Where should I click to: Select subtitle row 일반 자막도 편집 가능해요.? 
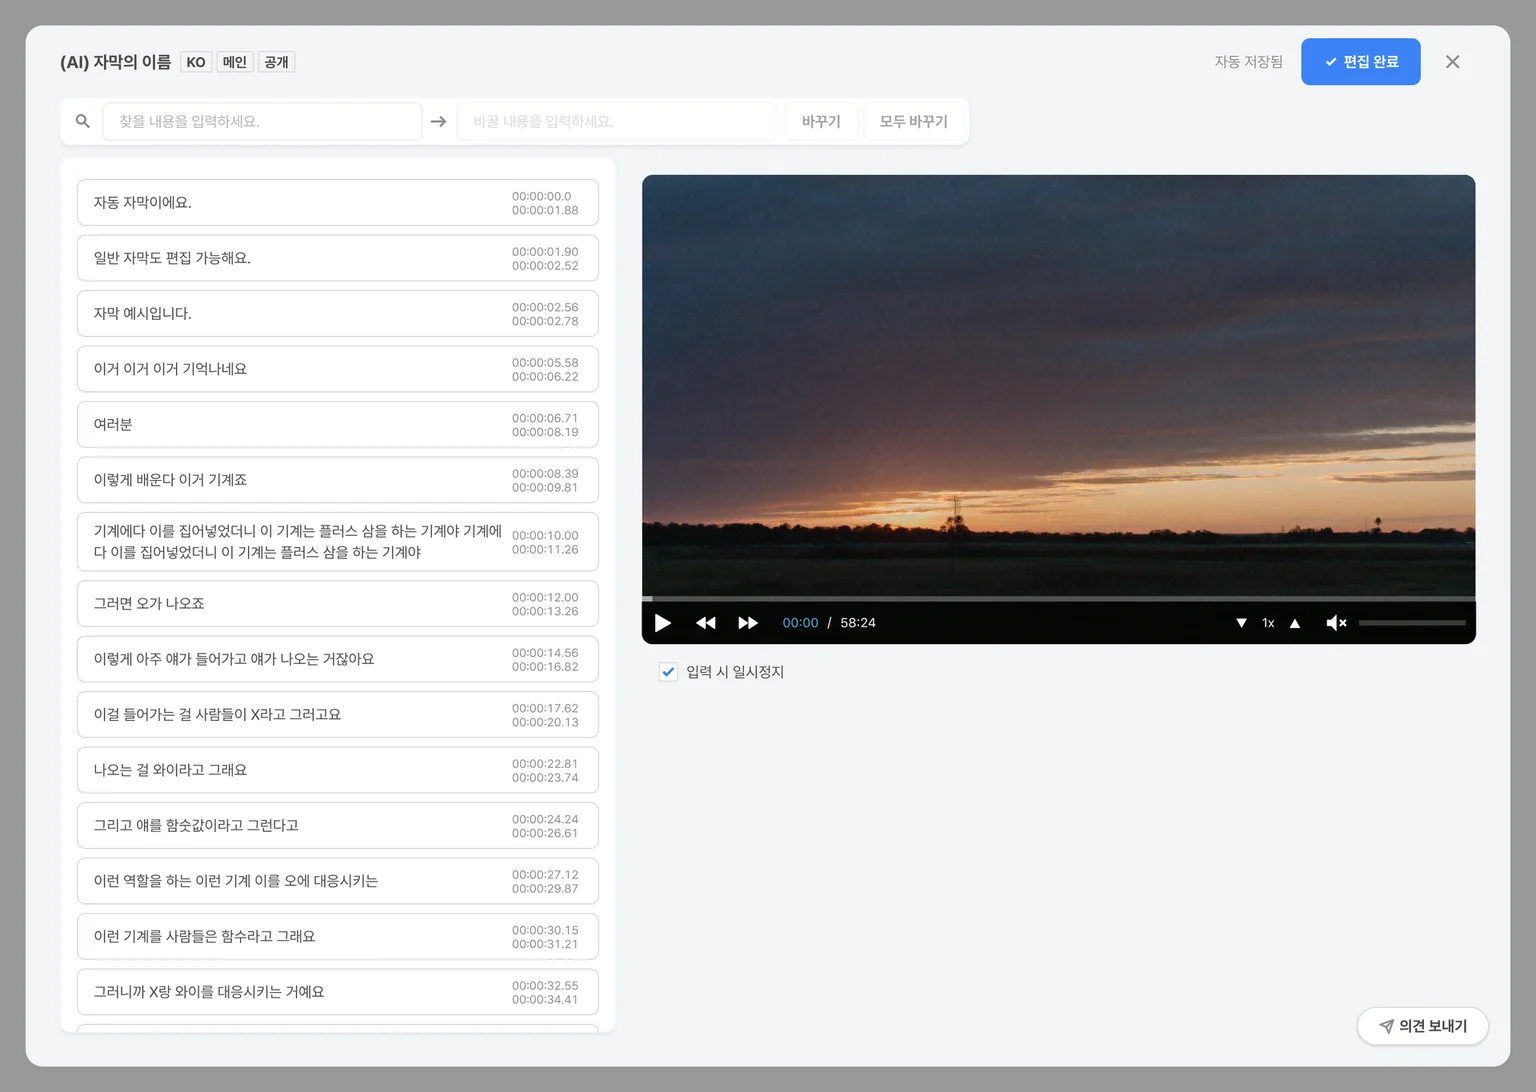(x=338, y=258)
